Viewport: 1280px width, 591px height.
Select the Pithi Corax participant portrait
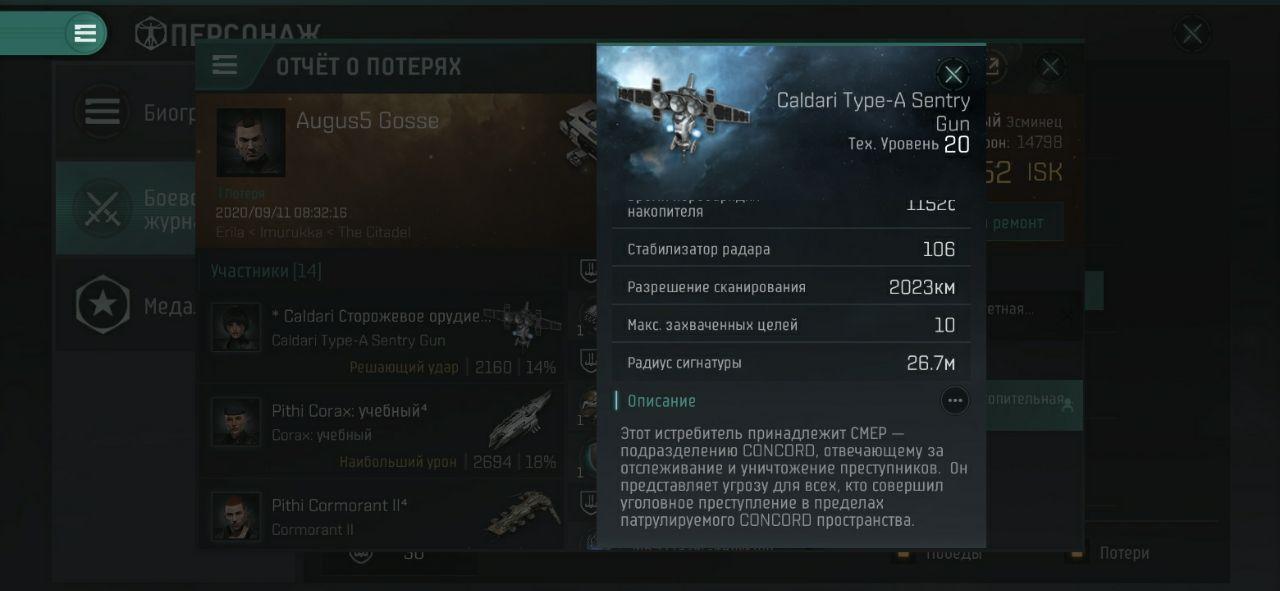click(237, 422)
